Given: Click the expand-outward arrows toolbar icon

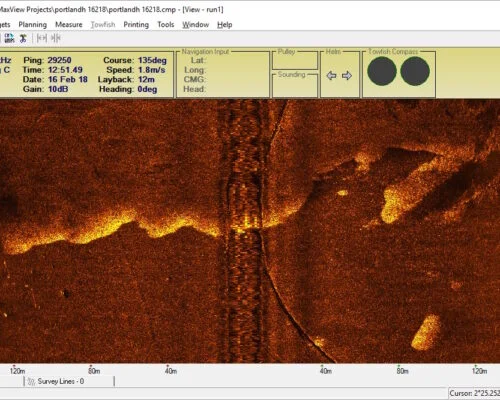Looking at the screenshot, I should click(x=42, y=38).
